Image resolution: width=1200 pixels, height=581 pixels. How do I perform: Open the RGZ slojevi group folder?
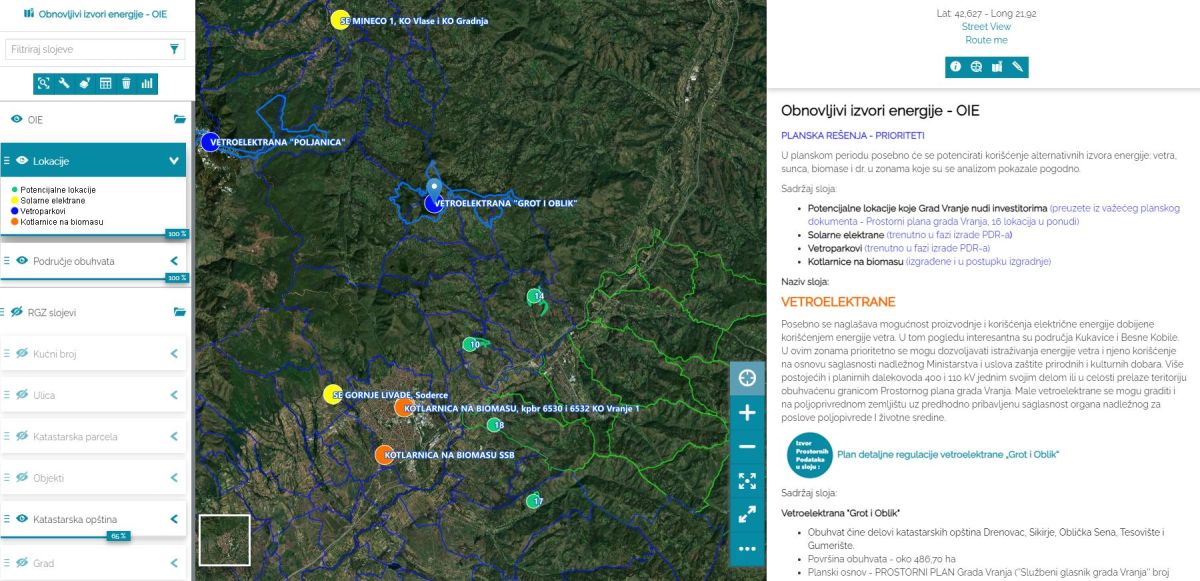pyautogui.click(x=180, y=312)
